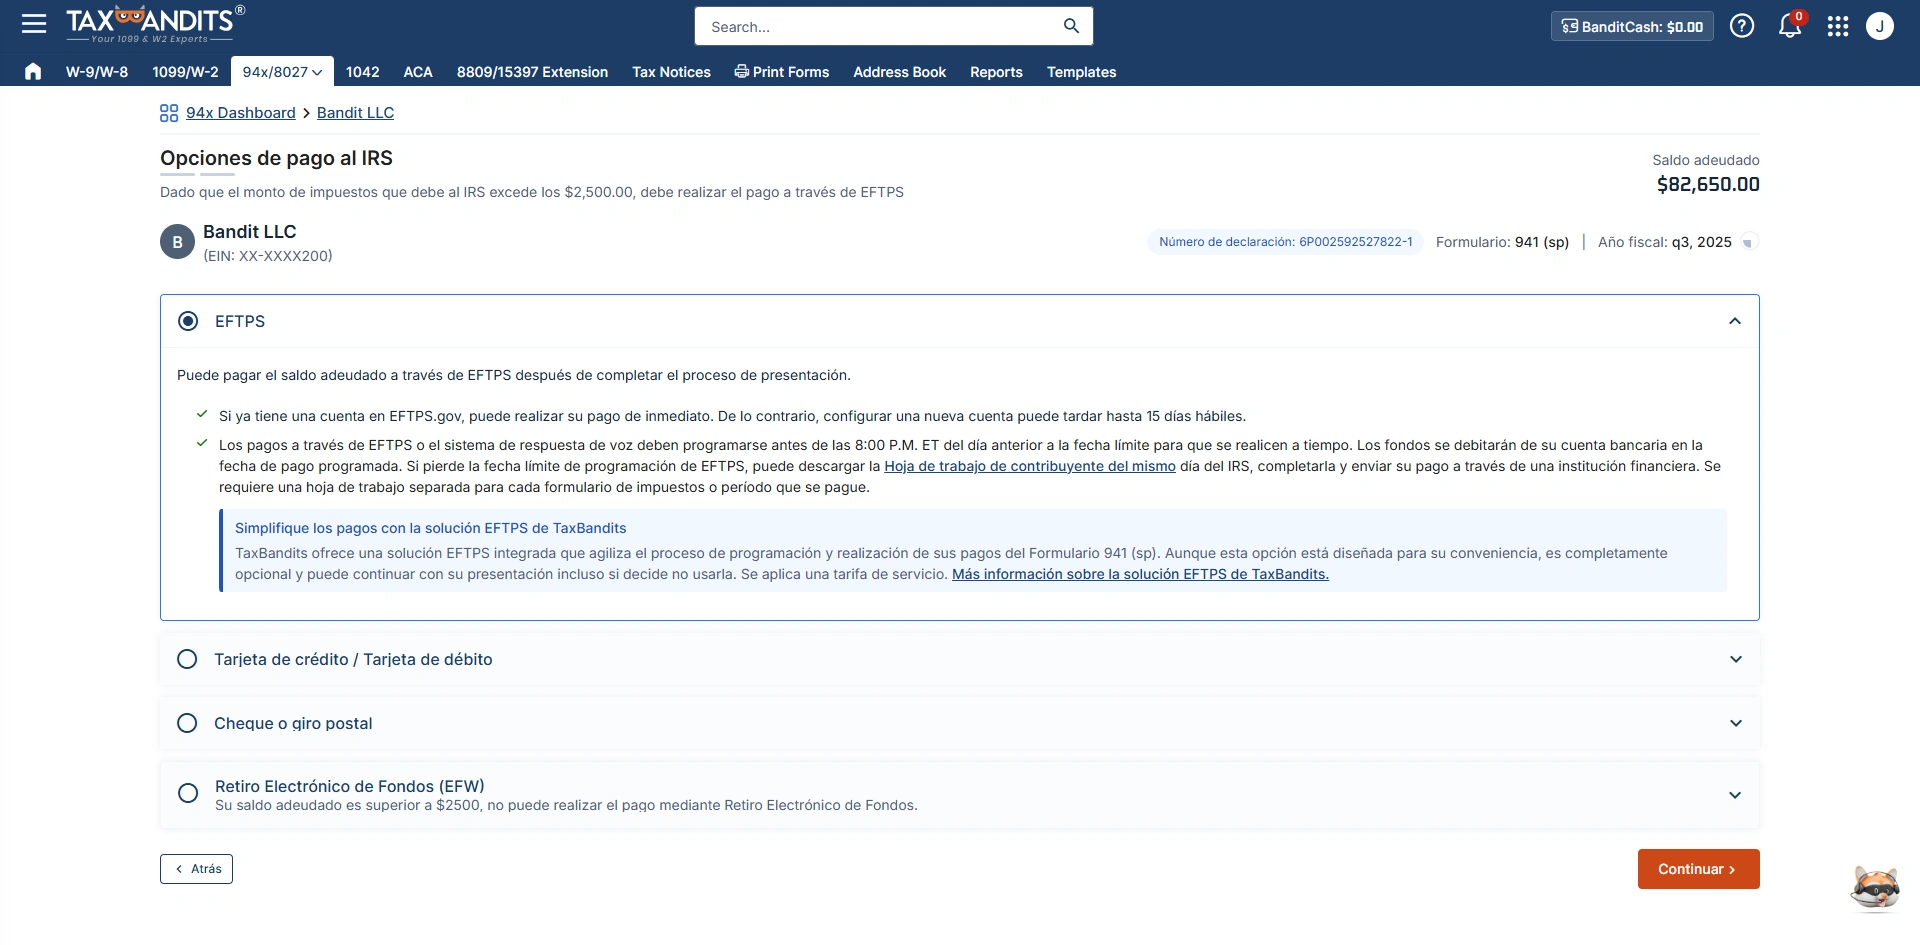Select the EFTPS payment option
1920x945 pixels.
[188, 321]
